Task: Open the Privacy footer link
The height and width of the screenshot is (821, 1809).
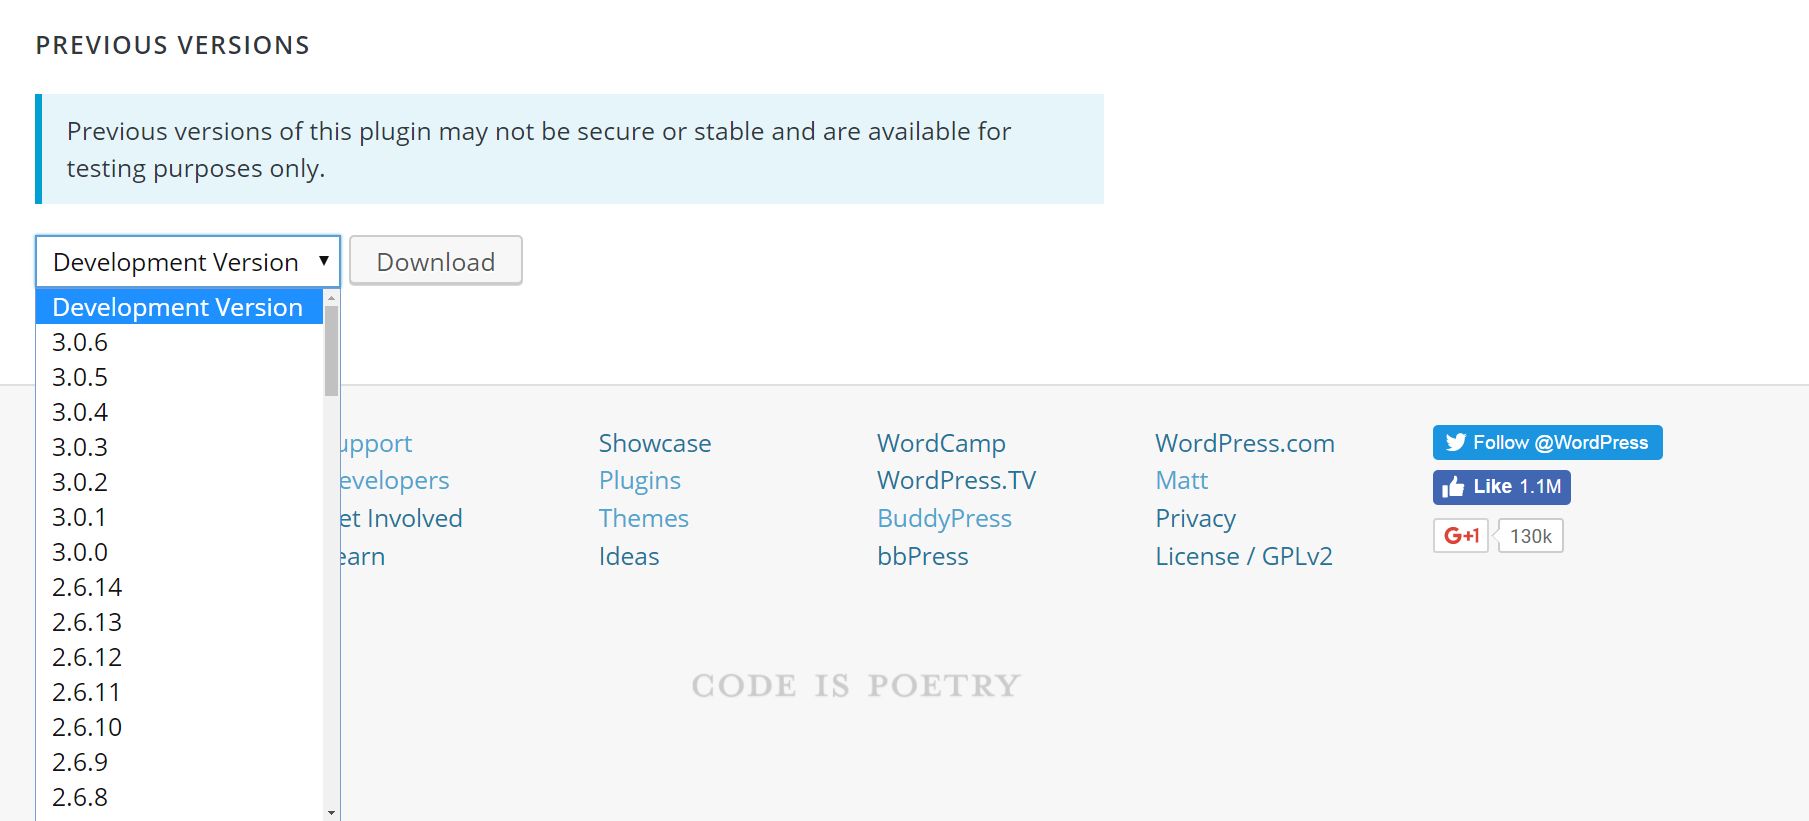Action: (1196, 518)
